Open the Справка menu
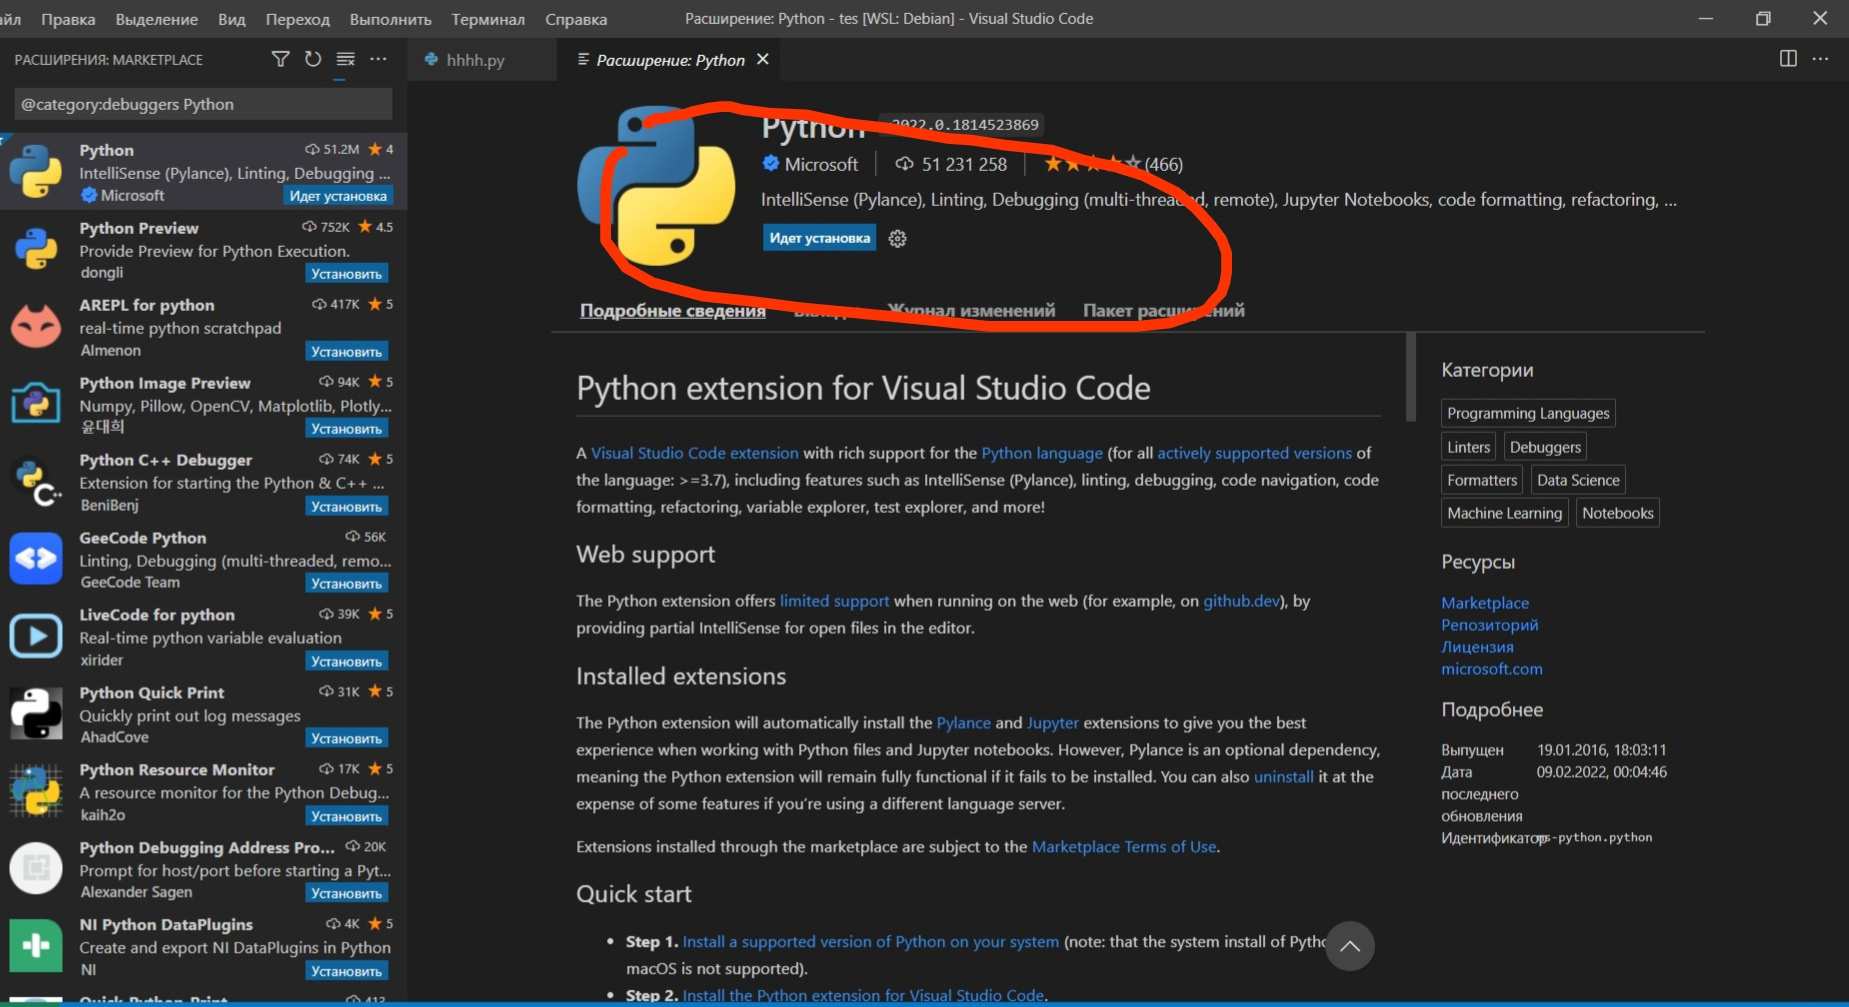1849x1007 pixels. click(576, 19)
